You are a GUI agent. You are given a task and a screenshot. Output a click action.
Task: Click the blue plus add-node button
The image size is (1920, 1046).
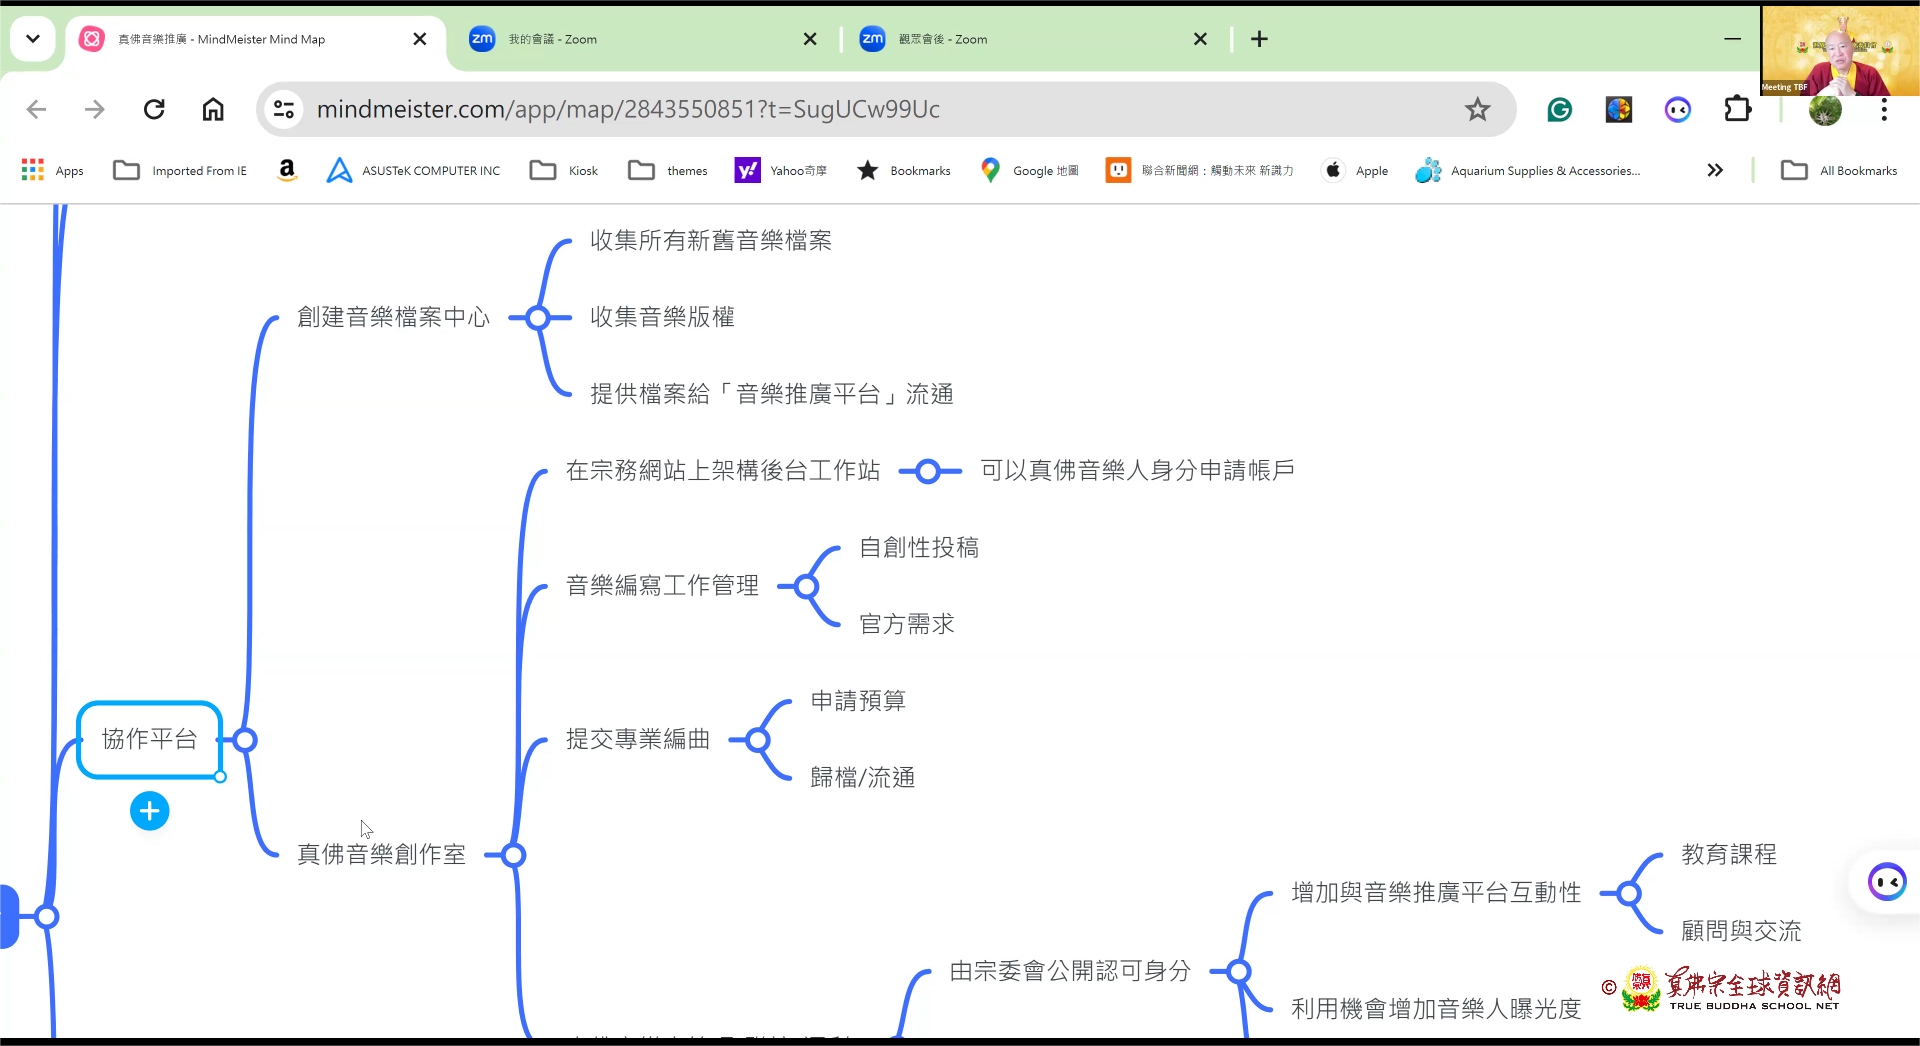(x=150, y=811)
